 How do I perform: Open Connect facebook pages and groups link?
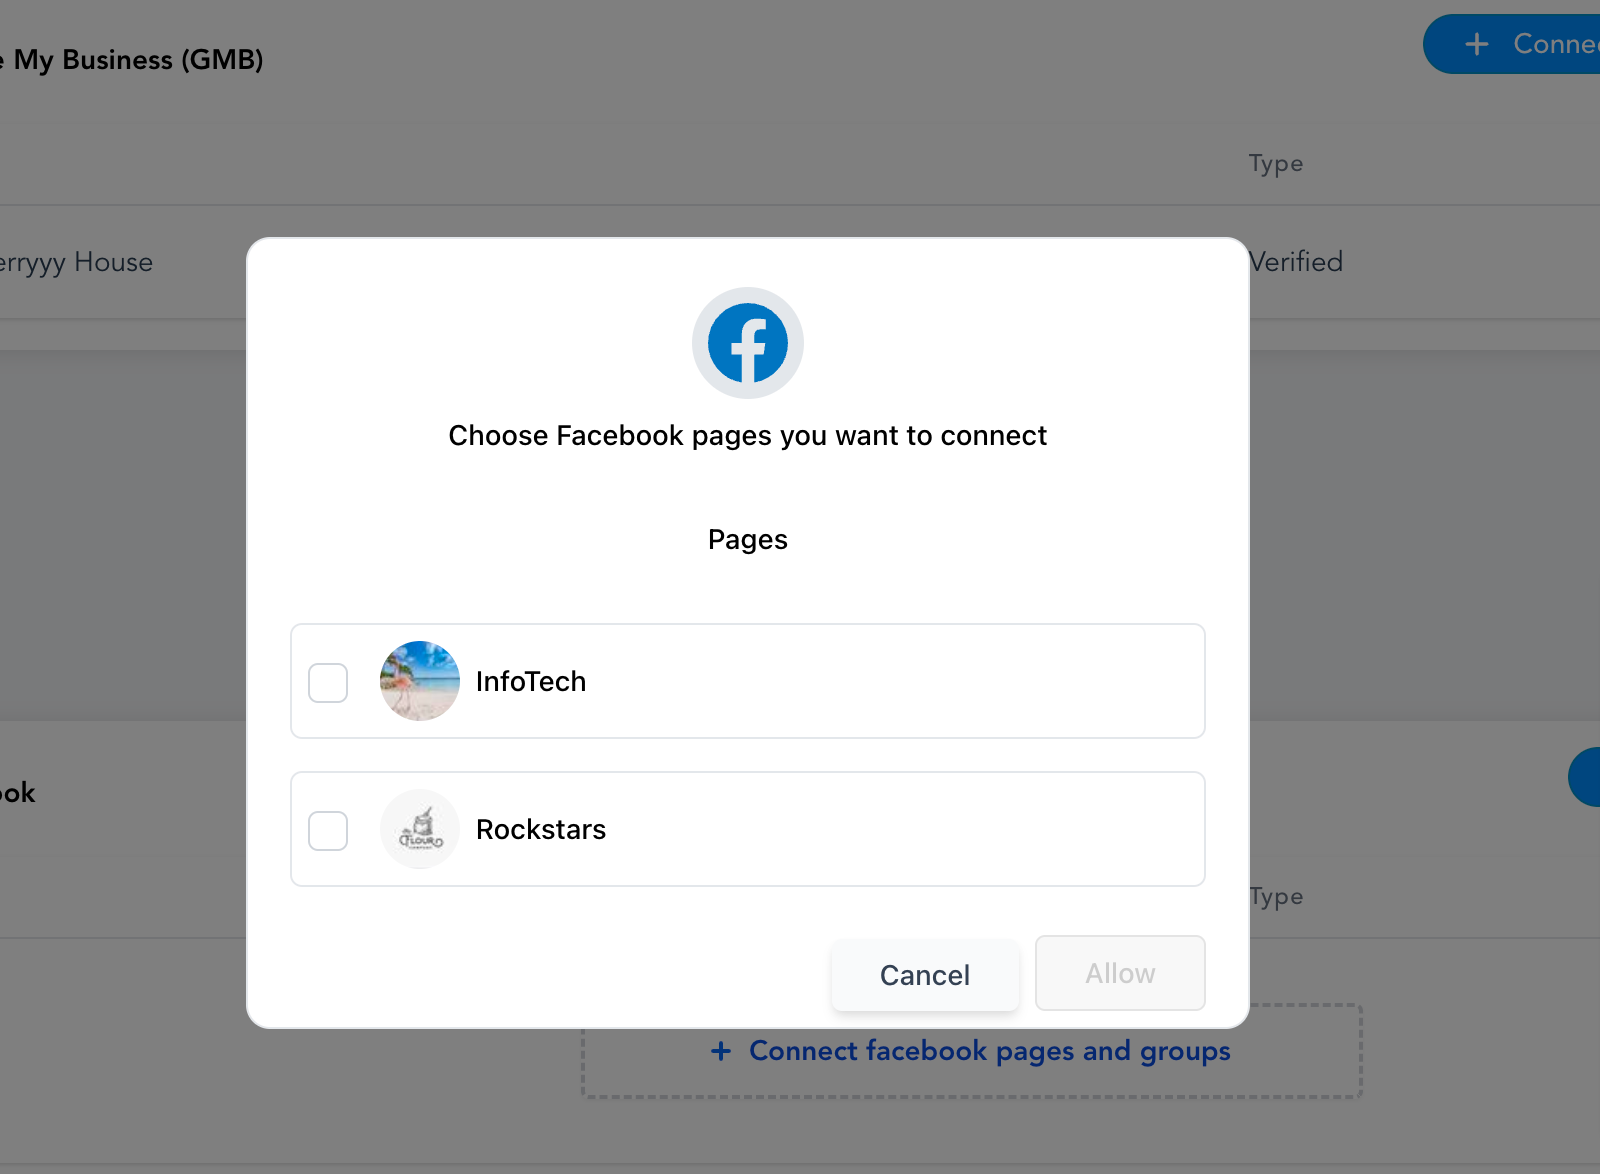(x=989, y=1051)
